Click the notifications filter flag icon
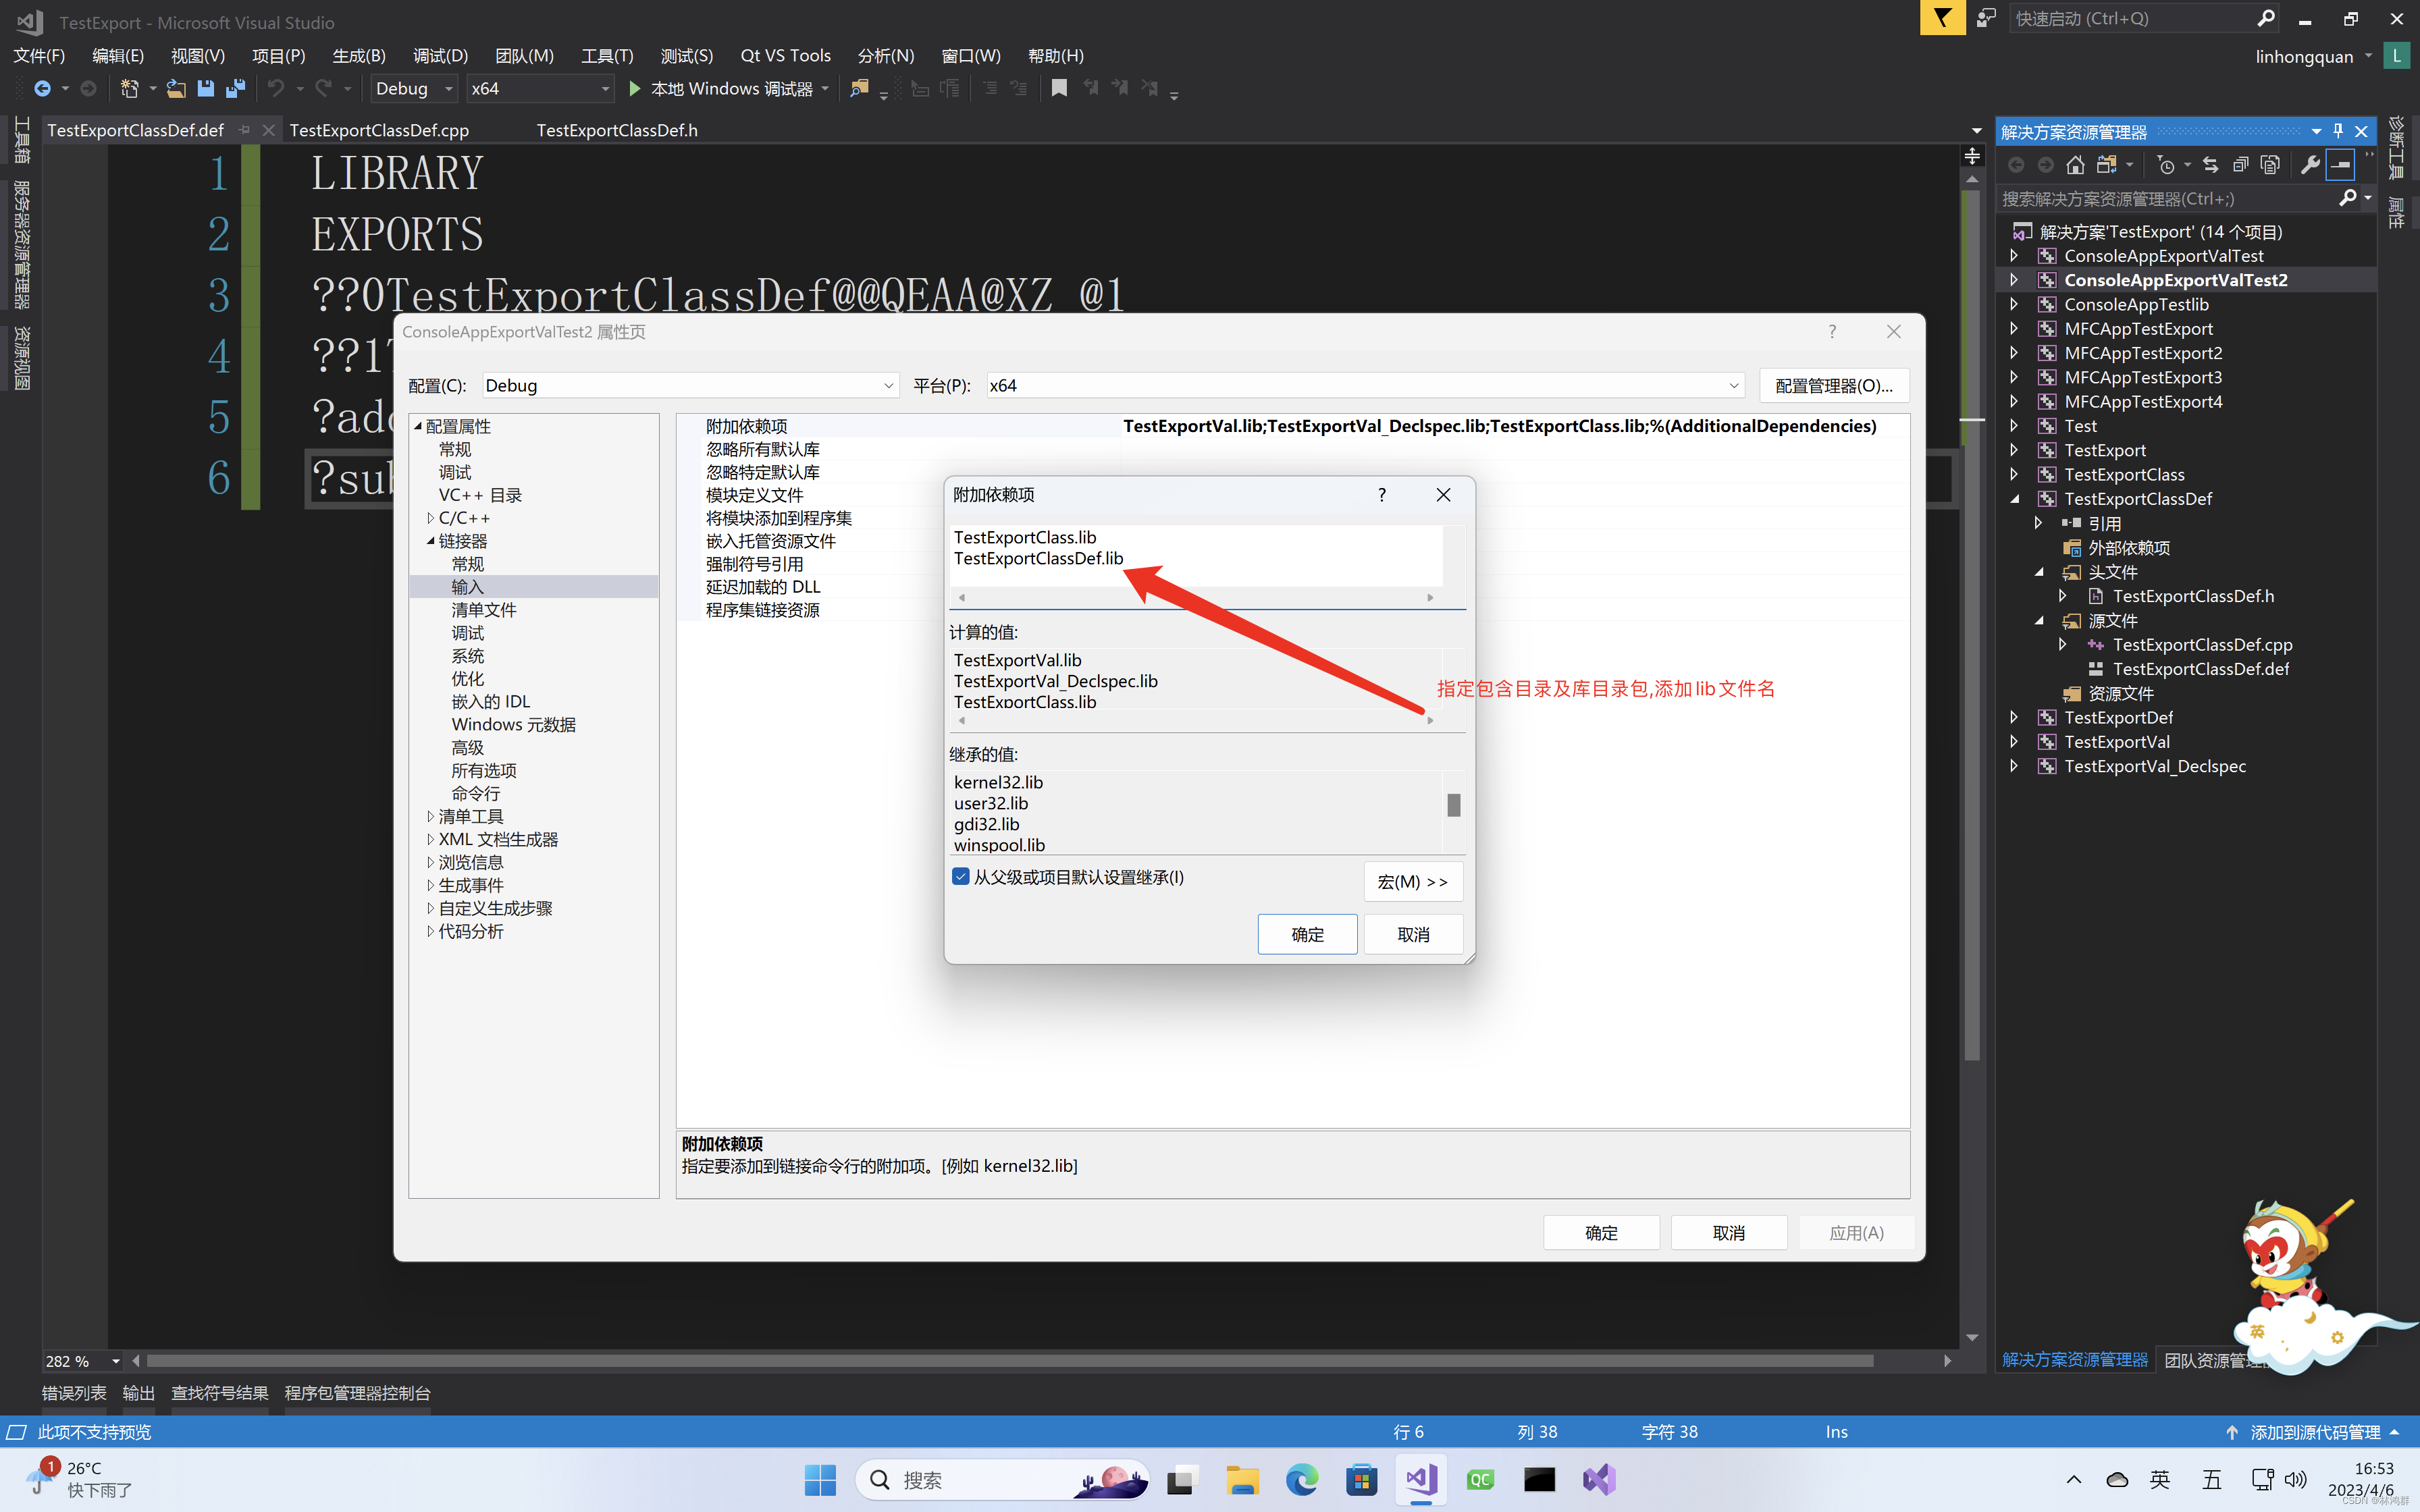The image size is (2420, 1512). coord(1942,18)
